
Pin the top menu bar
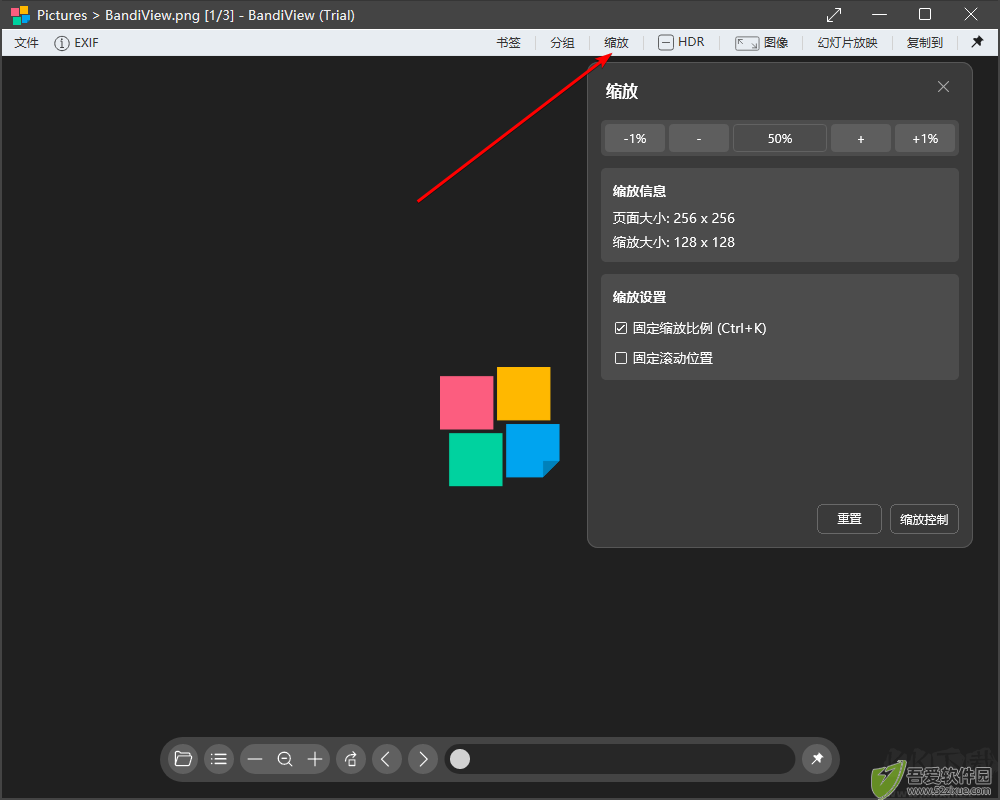point(977,42)
